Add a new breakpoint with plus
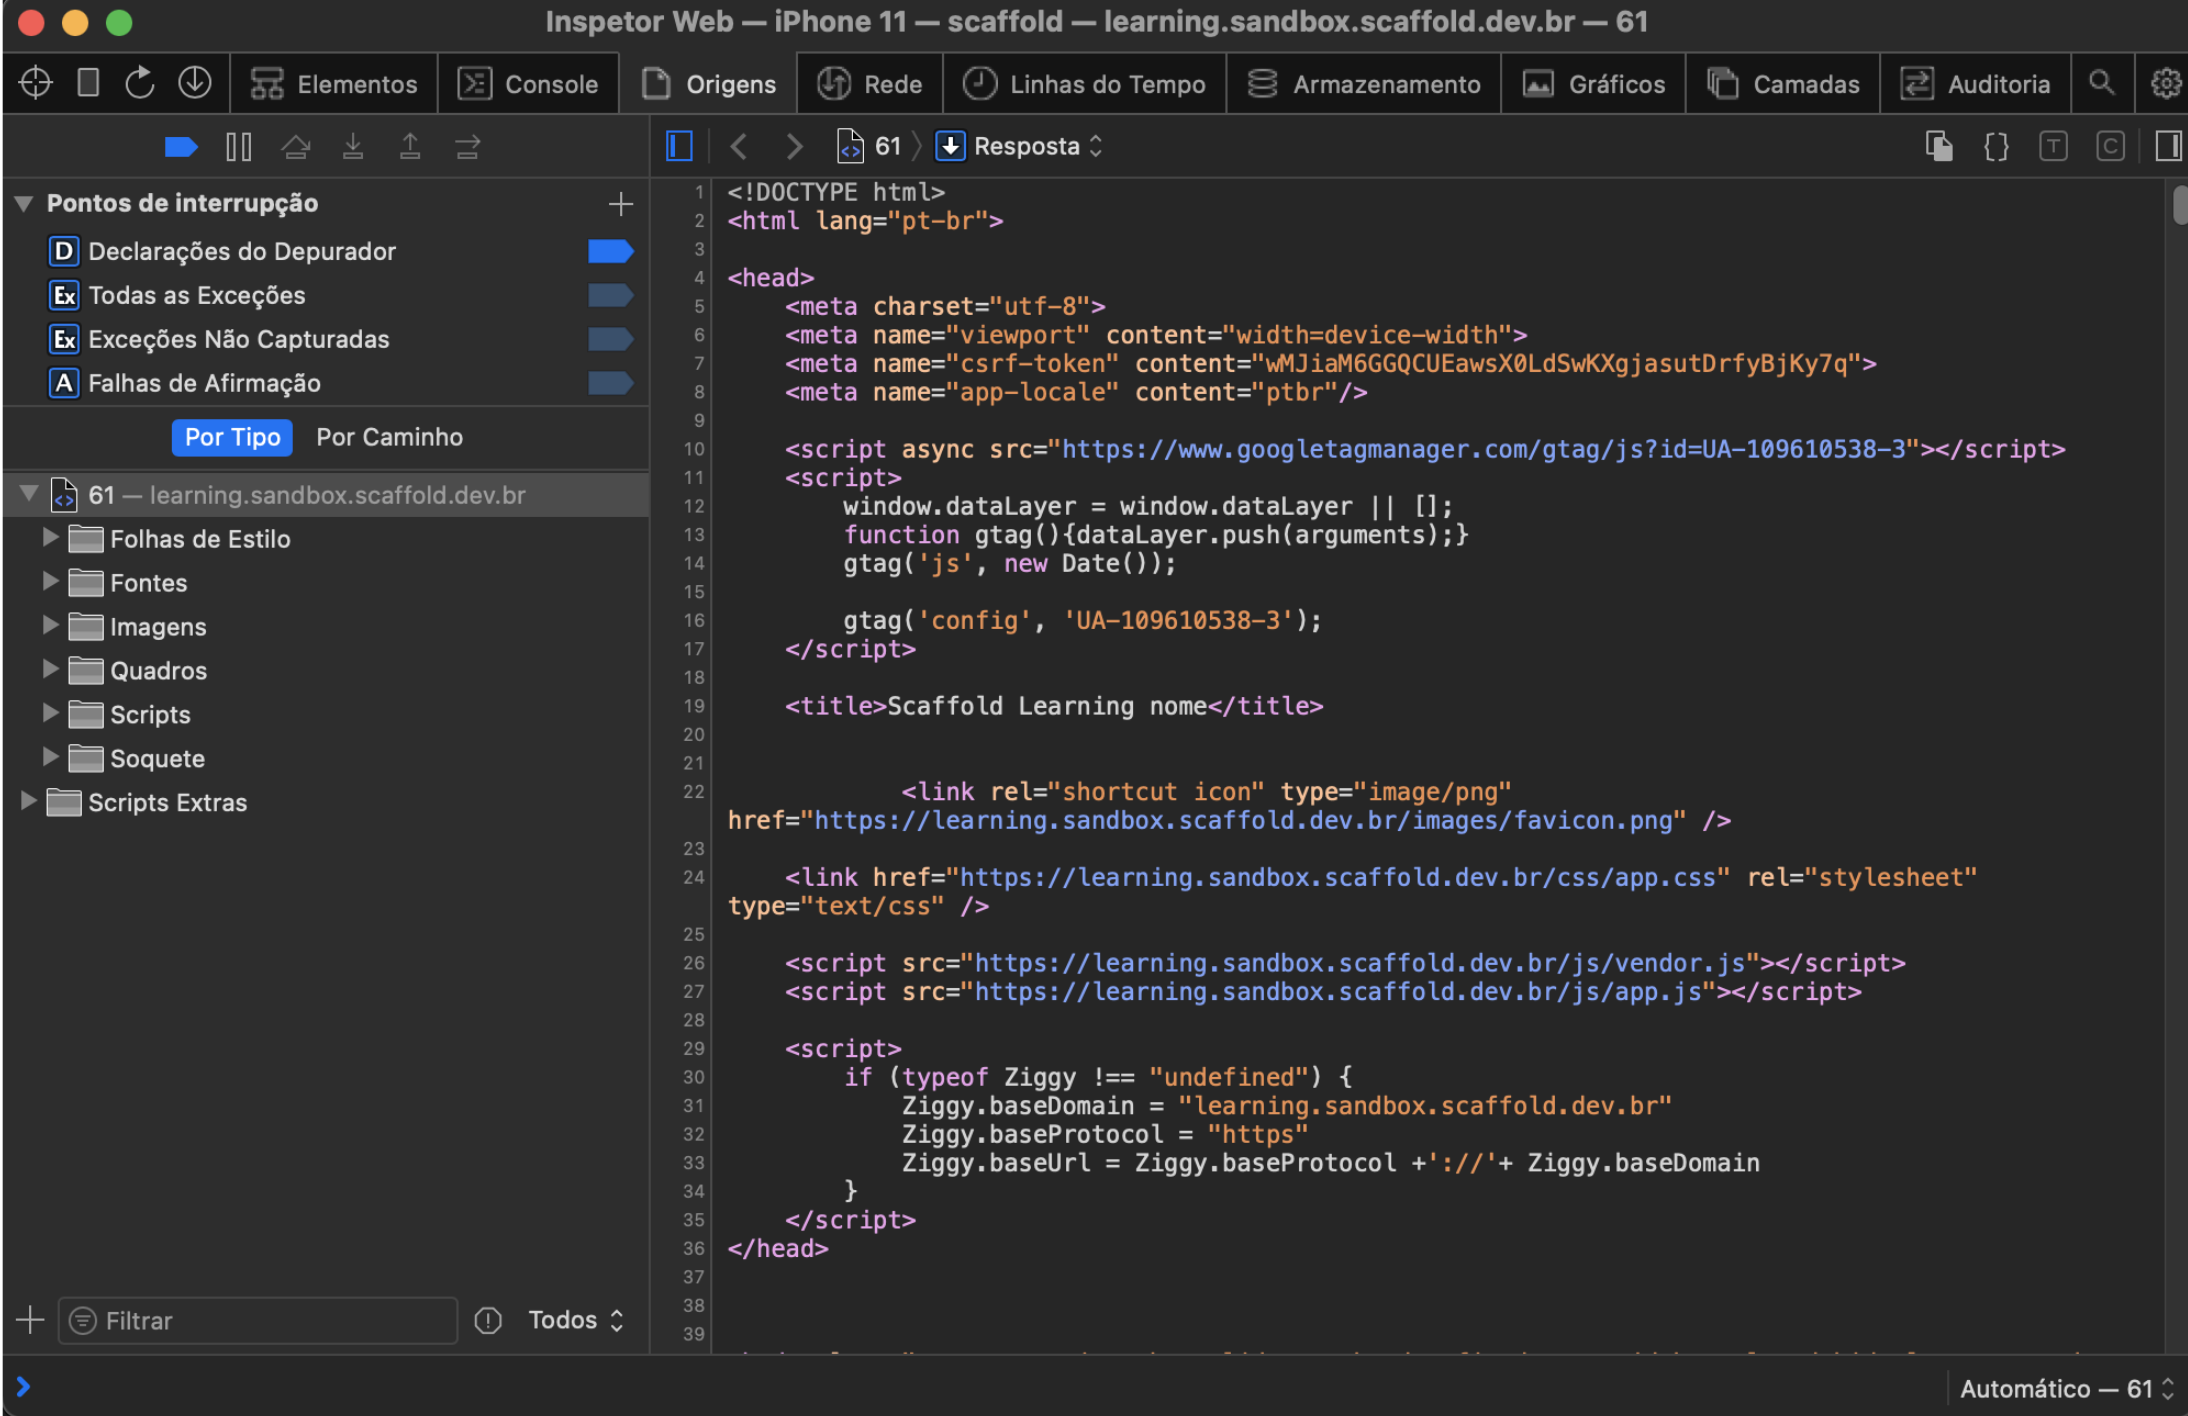The height and width of the screenshot is (1416, 2188). pos(620,204)
